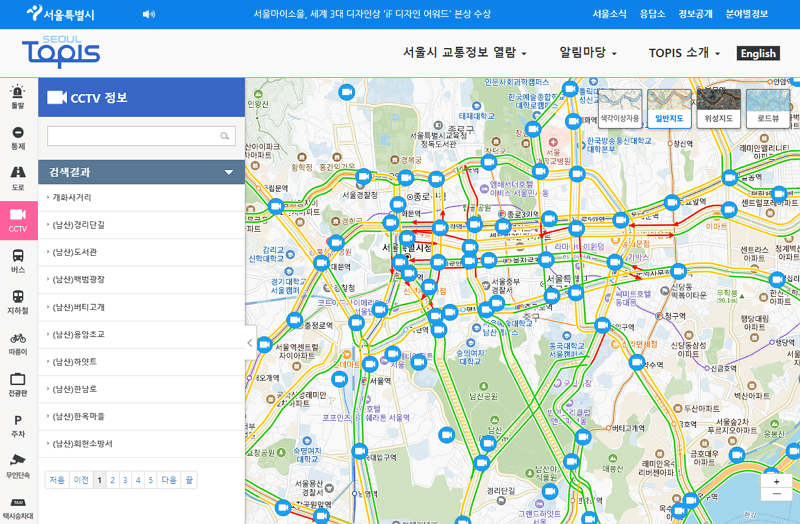Toggle the speaker sound icon in top bar
Screen dimensions: 800x524
click(148, 14)
